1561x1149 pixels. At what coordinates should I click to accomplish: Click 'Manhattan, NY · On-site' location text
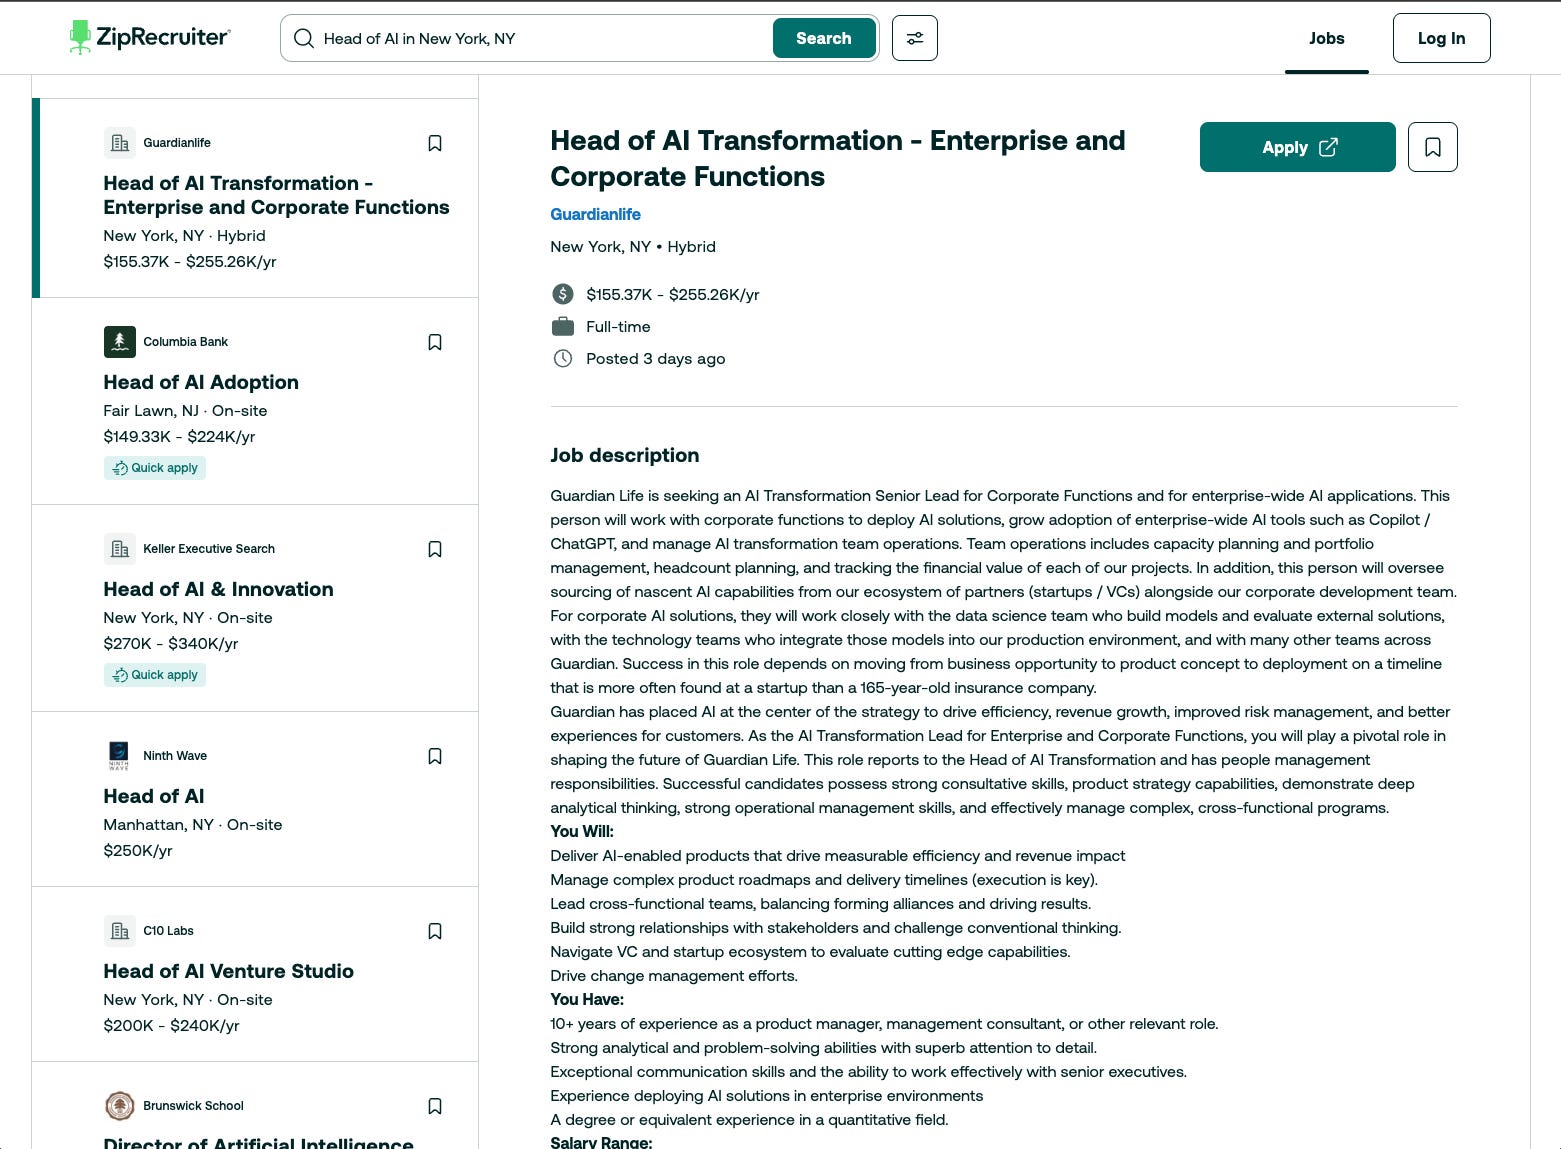193,824
